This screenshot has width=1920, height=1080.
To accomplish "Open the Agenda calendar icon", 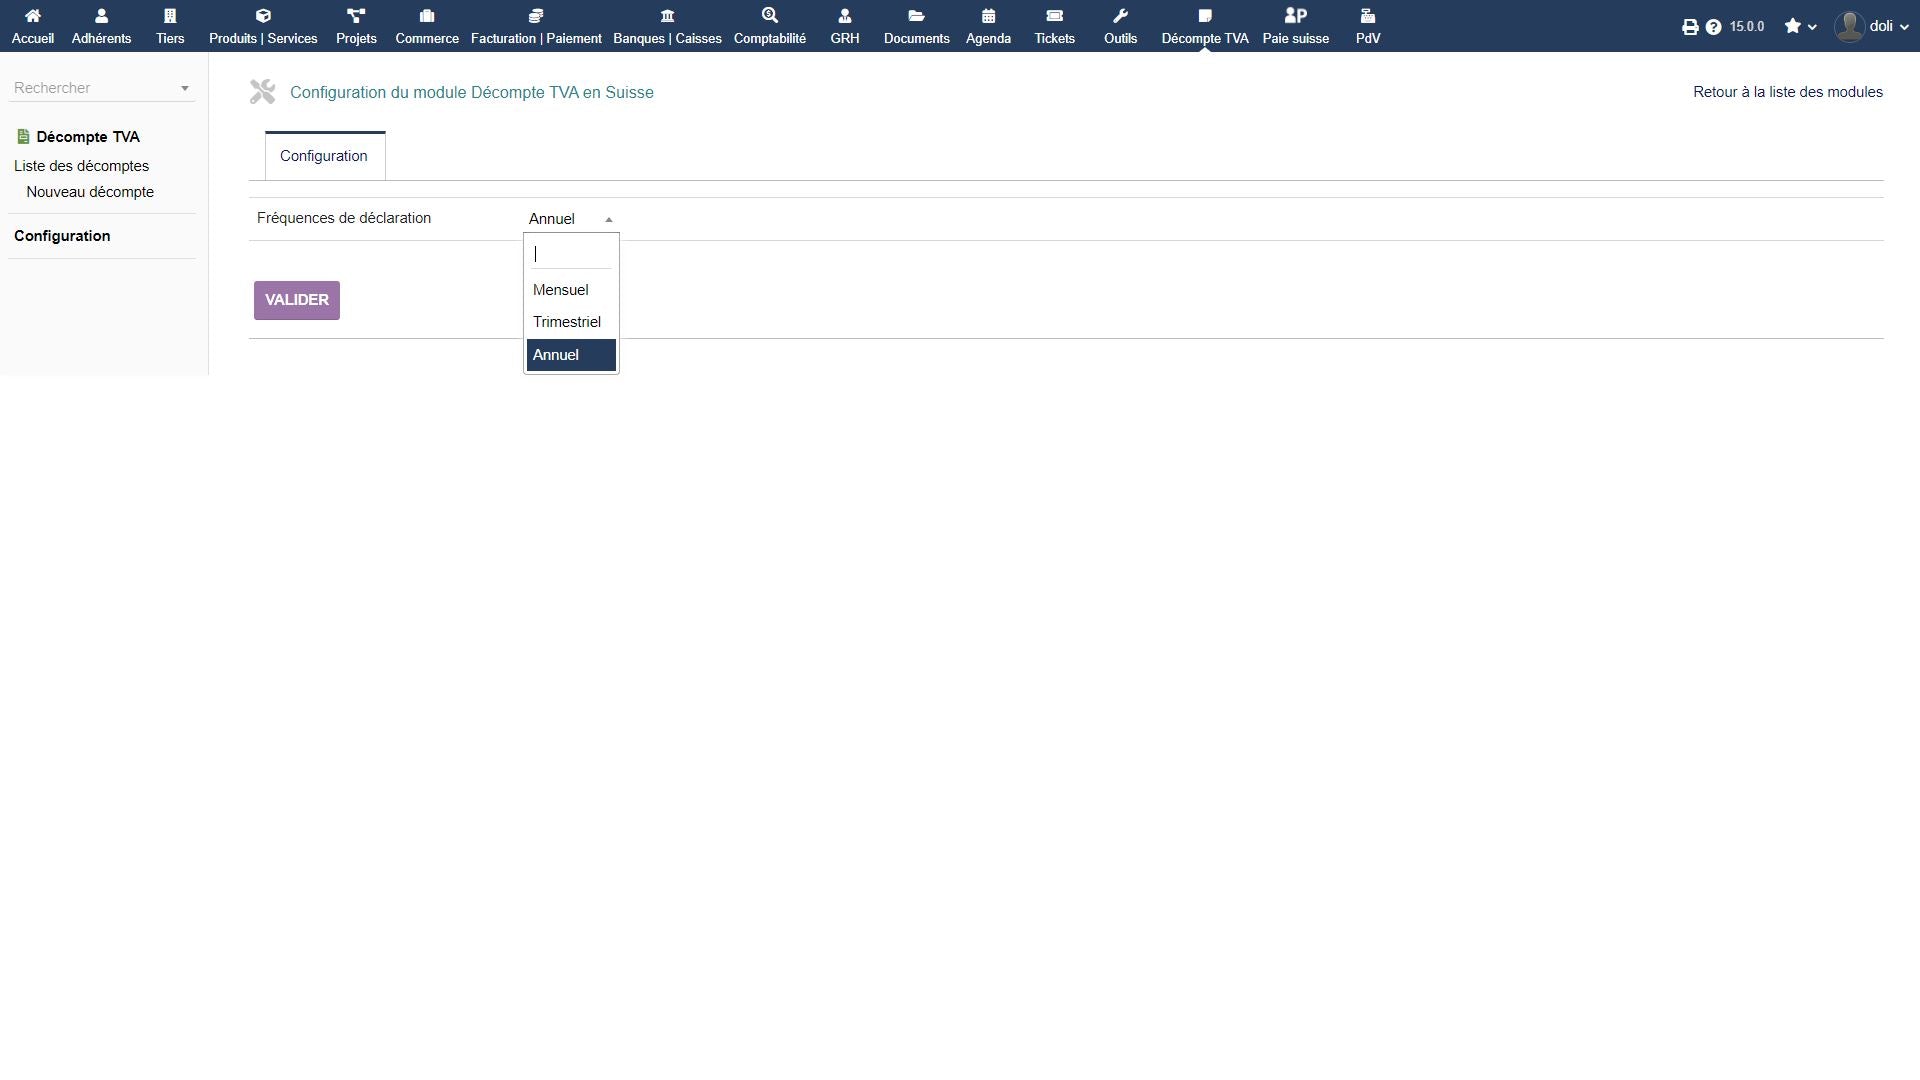I will (x=988, y=16).
